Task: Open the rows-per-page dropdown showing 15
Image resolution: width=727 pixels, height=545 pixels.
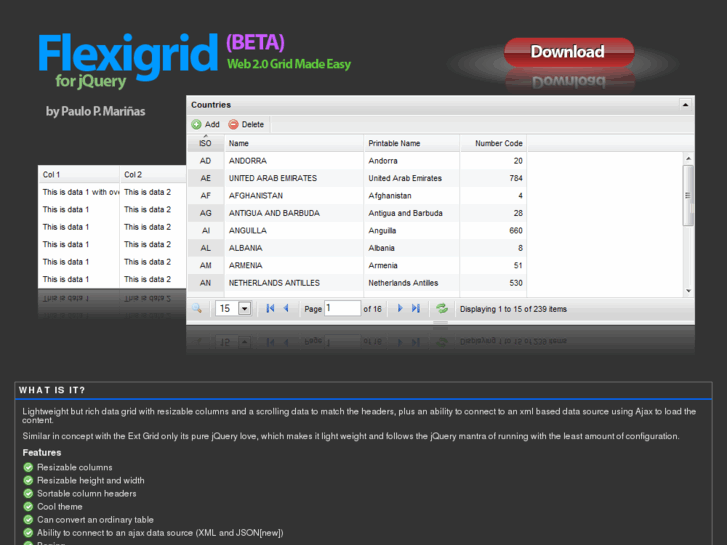Action: [233, 308]
